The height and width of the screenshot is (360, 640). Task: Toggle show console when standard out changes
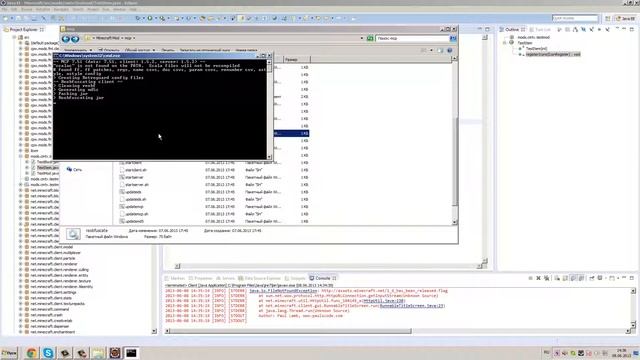point(573,278)
